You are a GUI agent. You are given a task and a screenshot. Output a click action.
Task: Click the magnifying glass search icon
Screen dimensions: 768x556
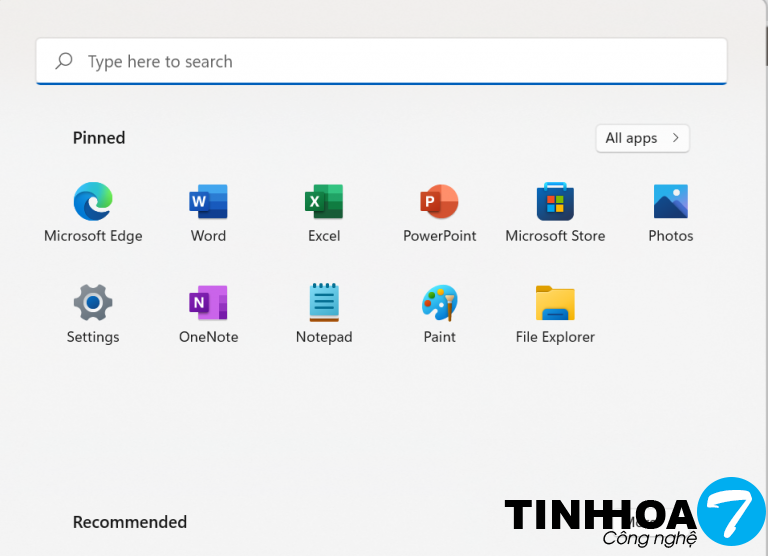[x=64, y=61]
